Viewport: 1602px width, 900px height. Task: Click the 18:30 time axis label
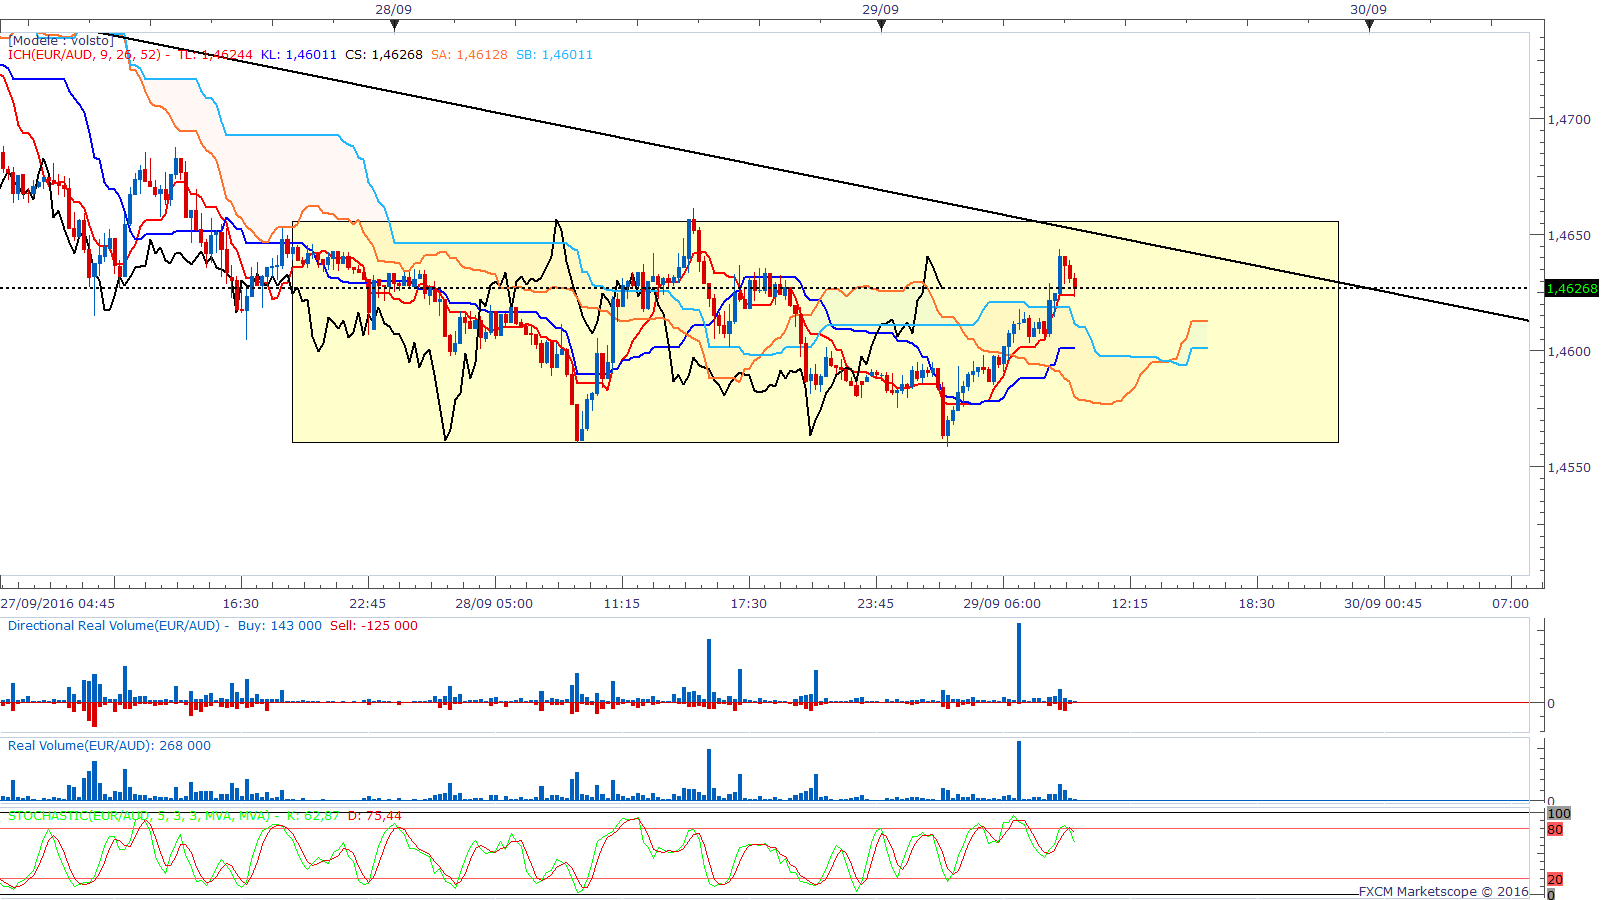[x=1257, y=603]
